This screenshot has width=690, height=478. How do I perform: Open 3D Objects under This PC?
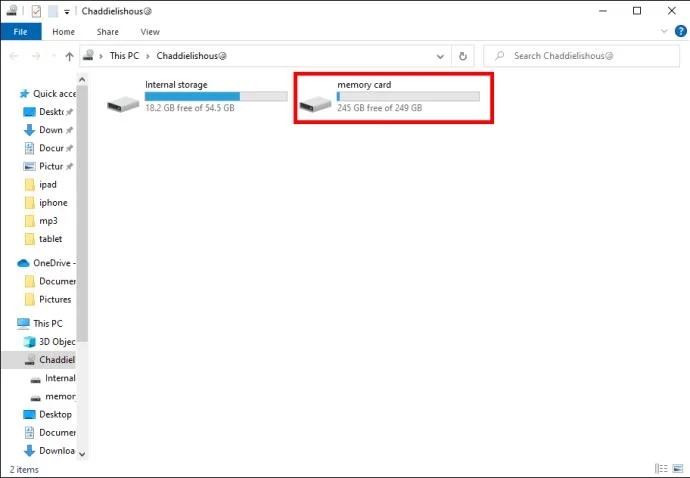(49, 342)
